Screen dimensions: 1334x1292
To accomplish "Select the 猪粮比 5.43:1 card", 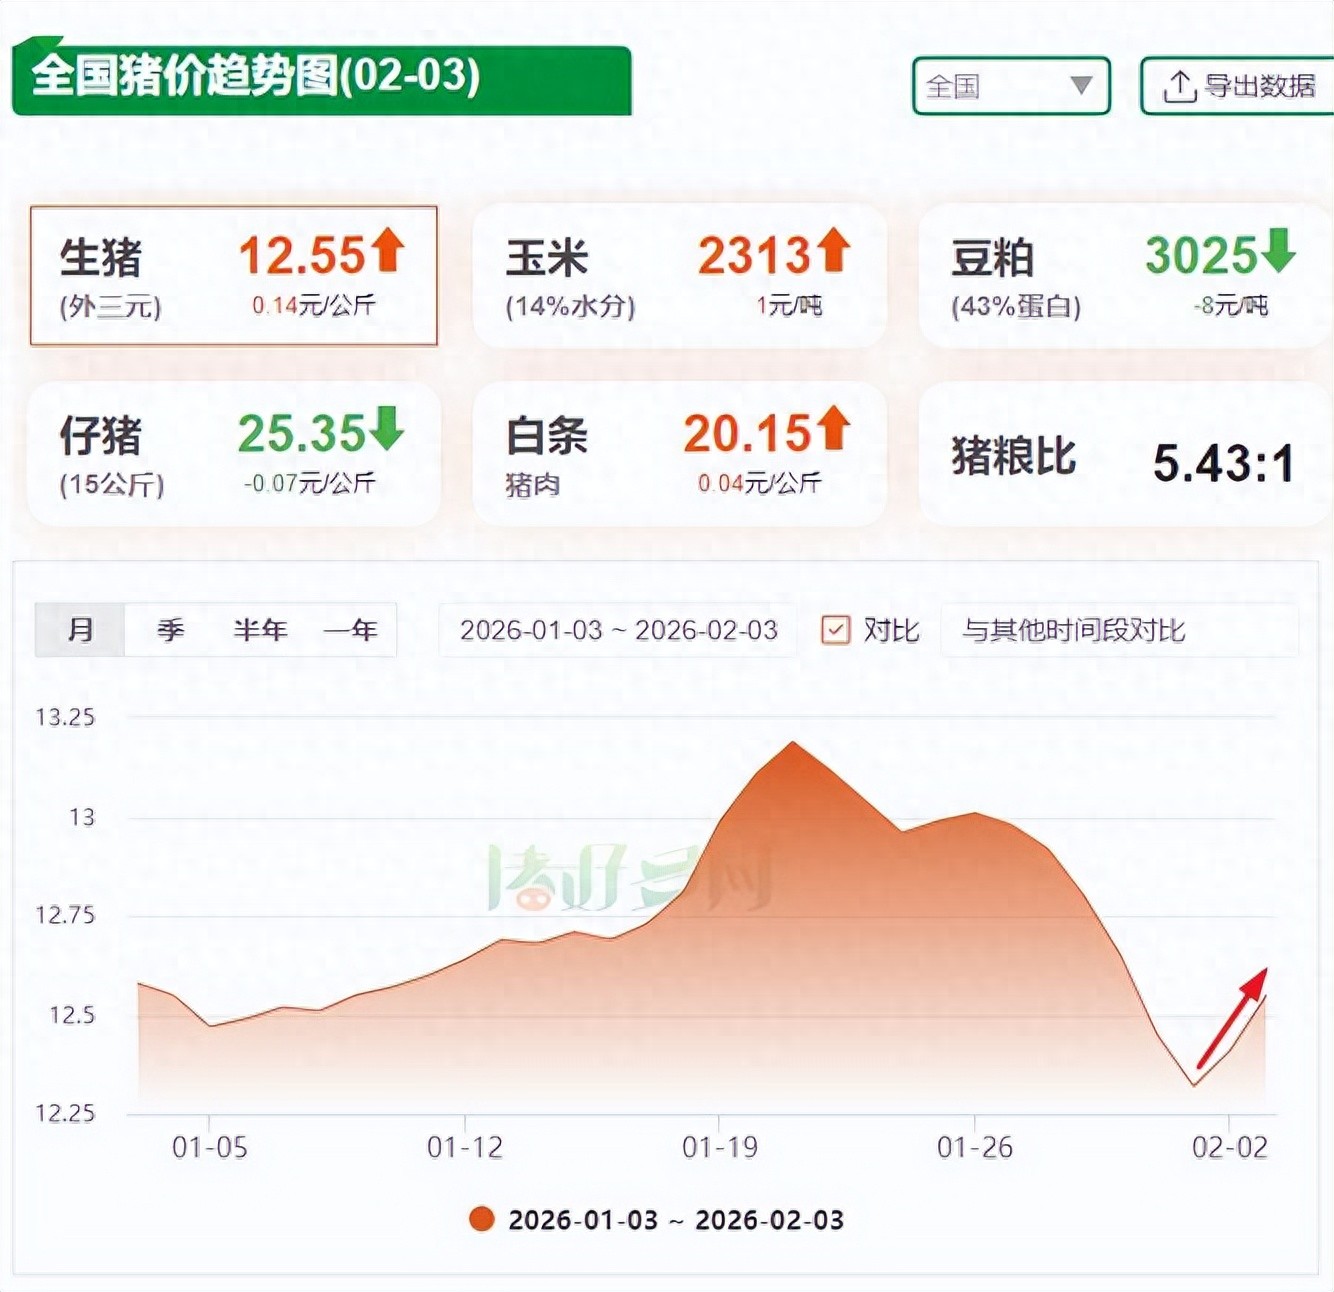I will click(x=1122, y=457).
